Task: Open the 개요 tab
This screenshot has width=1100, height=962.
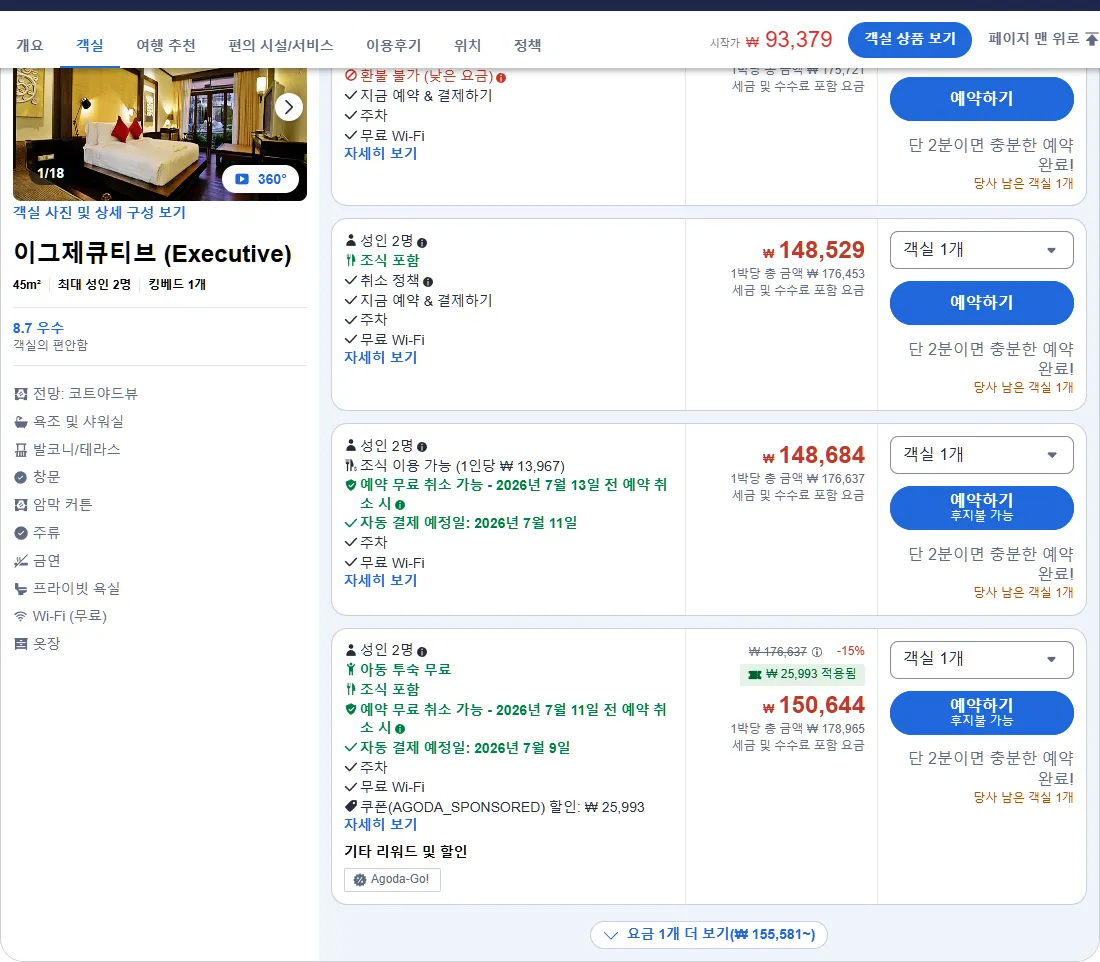Action: pos(29,45)
